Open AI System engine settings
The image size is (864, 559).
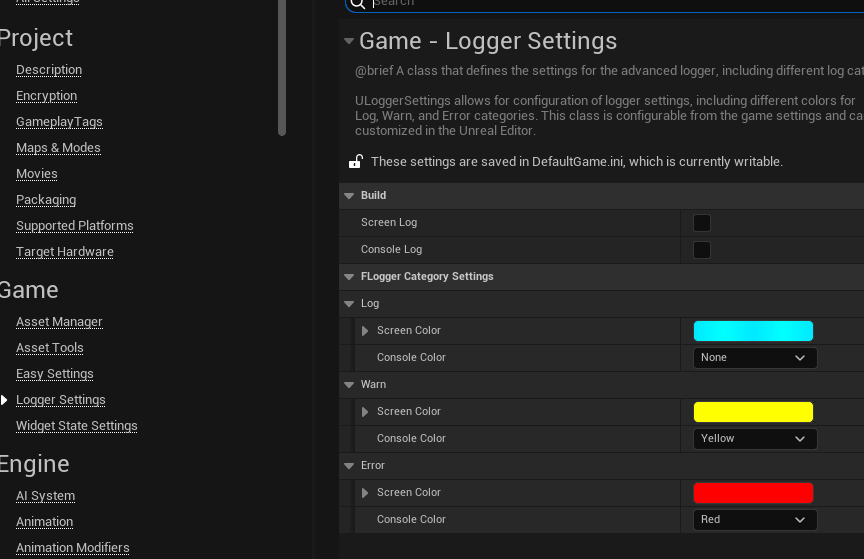[45, 496]
